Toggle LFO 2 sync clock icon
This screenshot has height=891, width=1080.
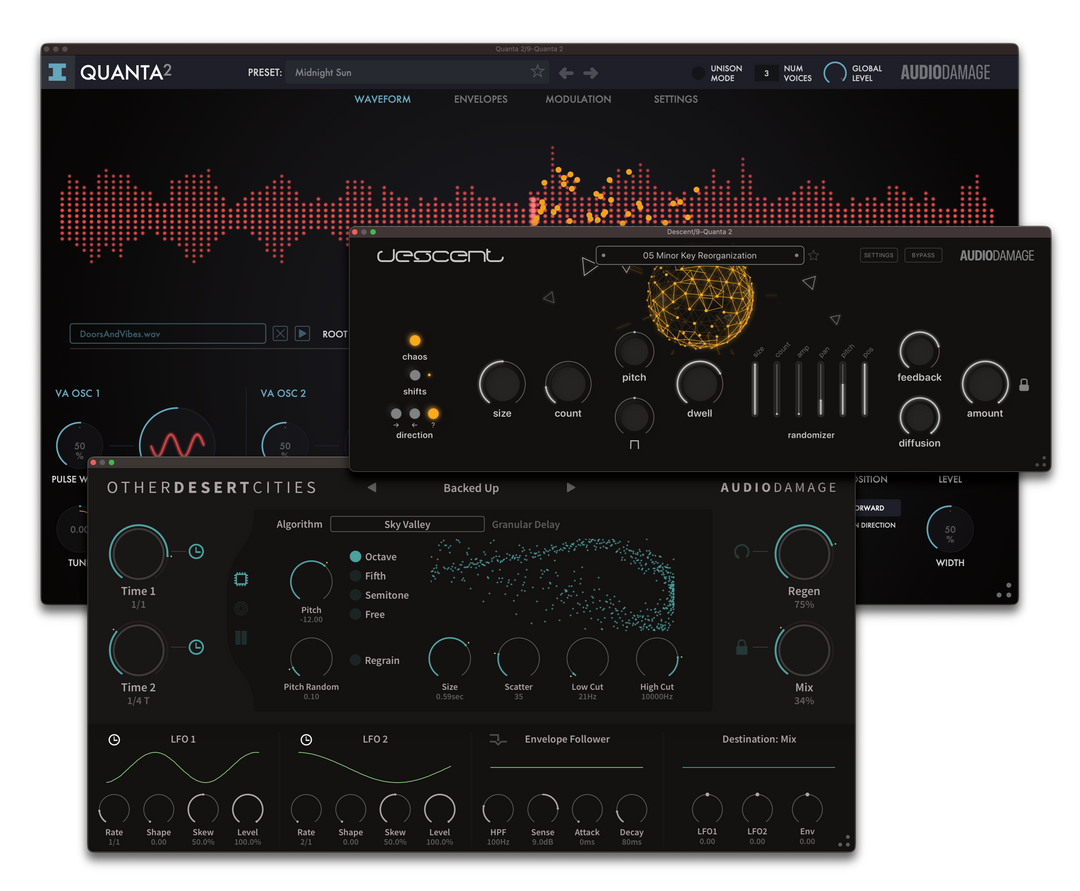pyautogui.click(x=307, y=740)
